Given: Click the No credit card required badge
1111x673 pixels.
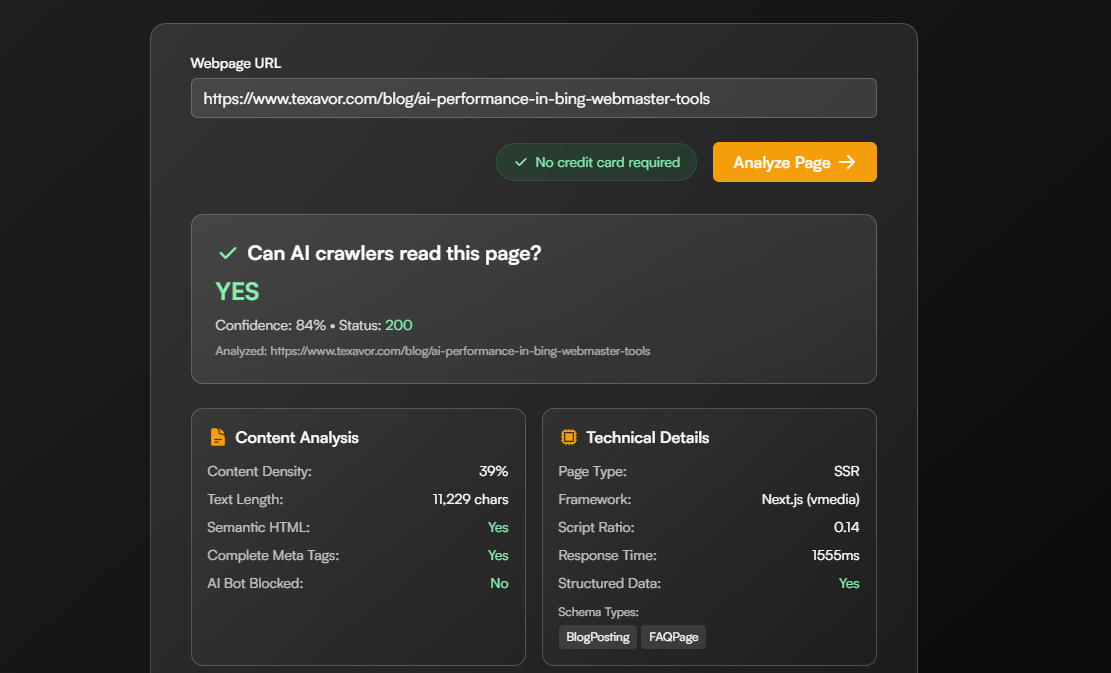Looking at the screenshot, I should [x=596, y=161].
